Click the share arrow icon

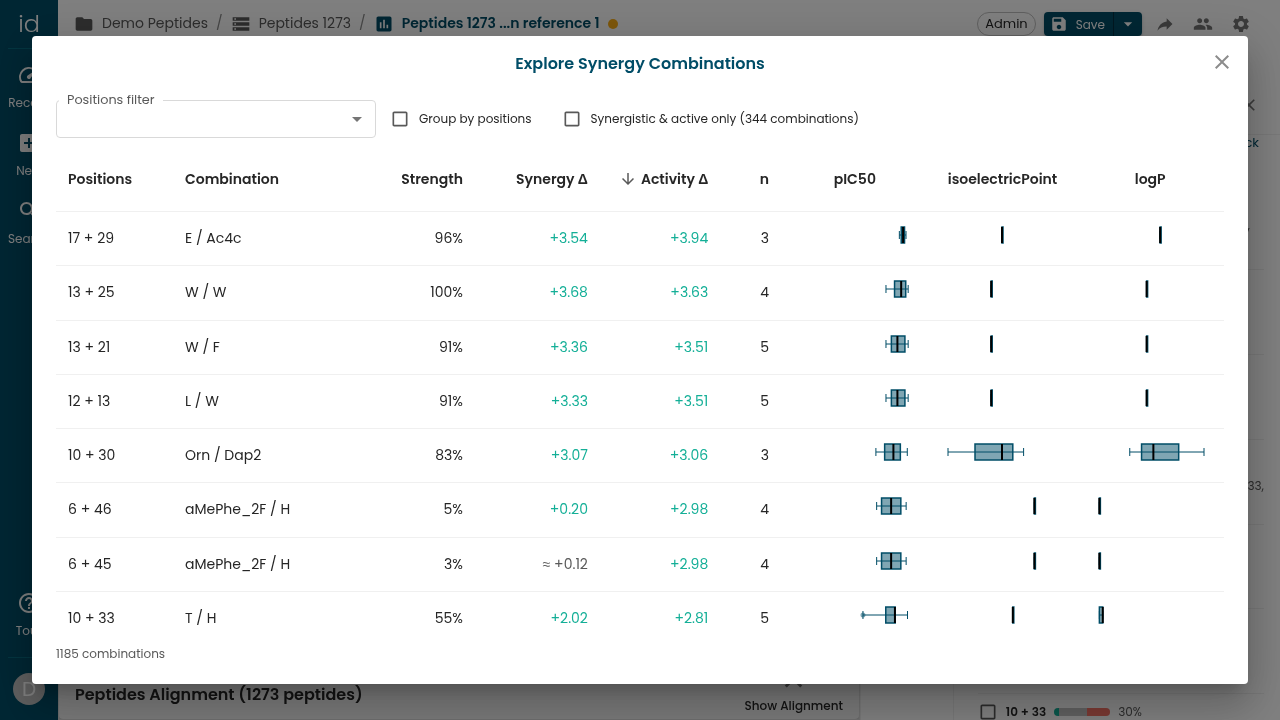1165,24
